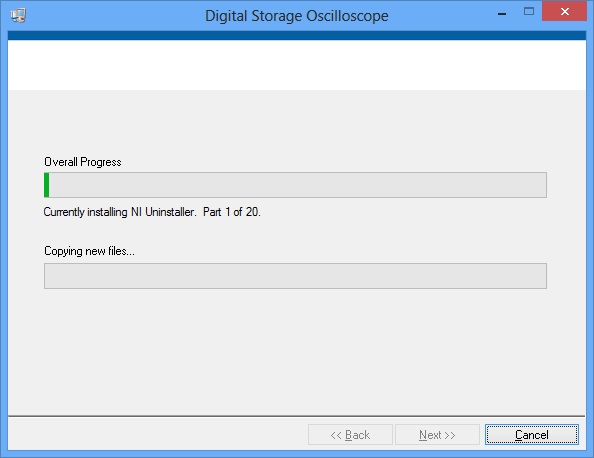Click the installer icon in title bar
Screen dimensions: 594x458
18,16
